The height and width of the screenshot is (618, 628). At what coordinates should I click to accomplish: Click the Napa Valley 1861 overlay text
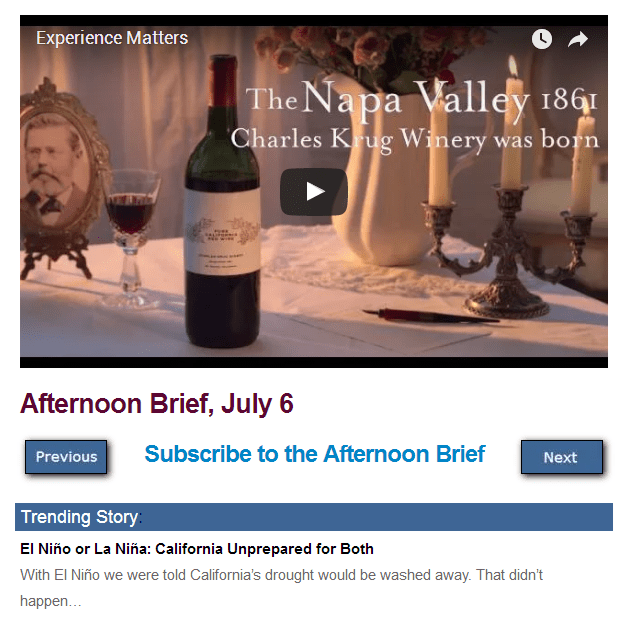[421, 99]
